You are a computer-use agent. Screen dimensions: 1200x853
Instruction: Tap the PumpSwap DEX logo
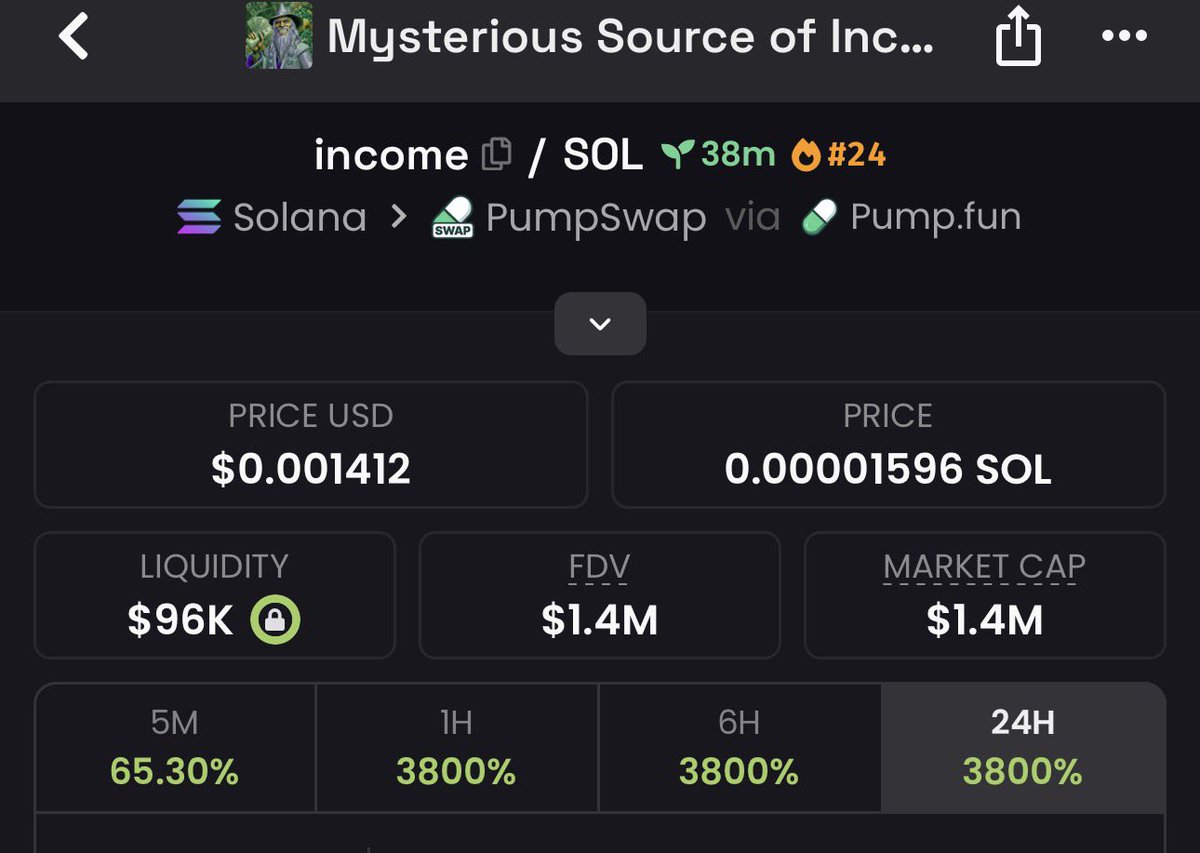pyautogui.click(x=453, y=217)
